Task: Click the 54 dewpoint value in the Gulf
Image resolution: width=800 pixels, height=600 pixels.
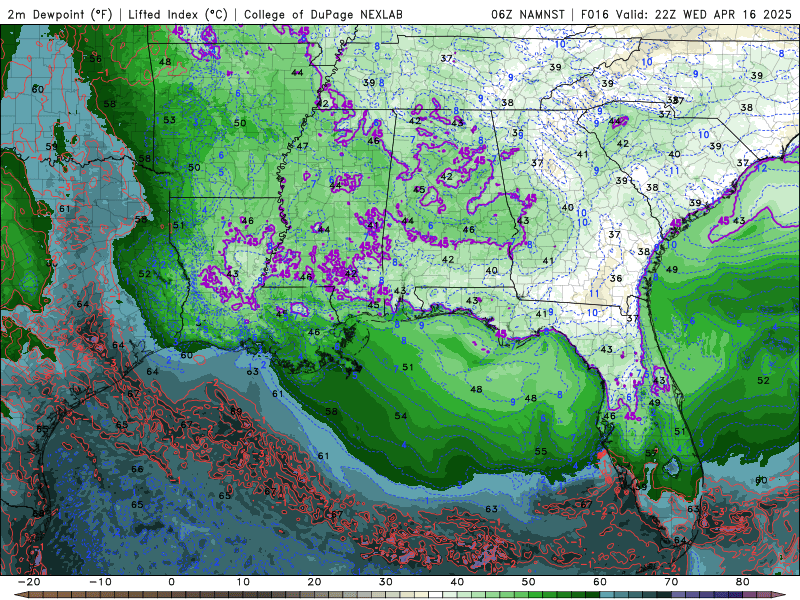Action: click(x=401, y=416)
